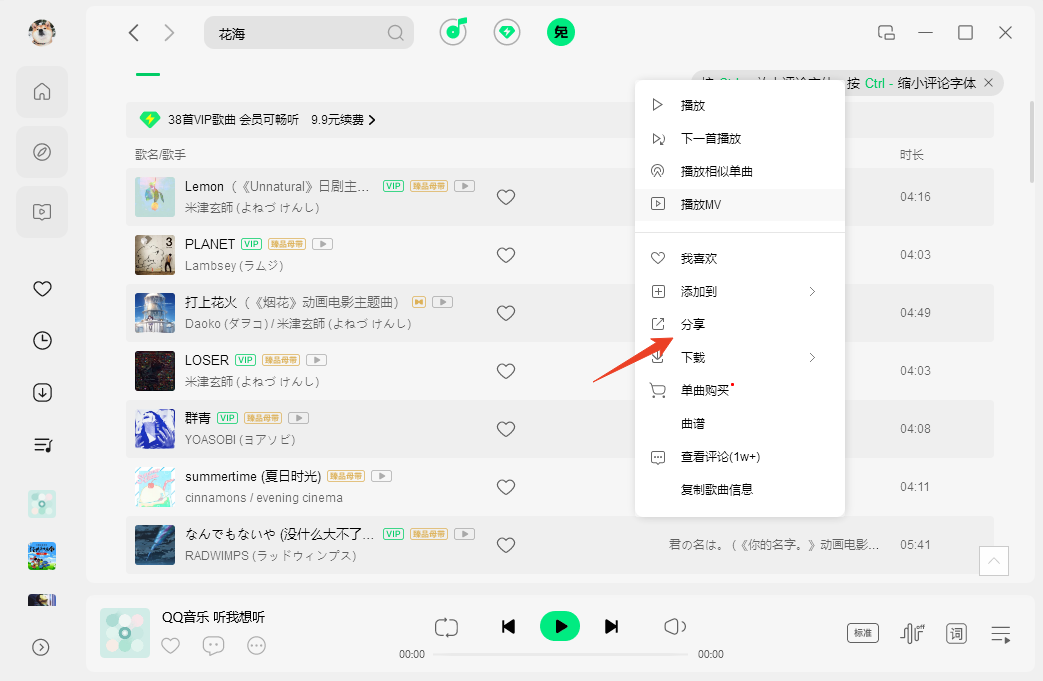This screenshot has height=681, width=1043.
Task: Like the song Lemon
Action: (506, 197)
